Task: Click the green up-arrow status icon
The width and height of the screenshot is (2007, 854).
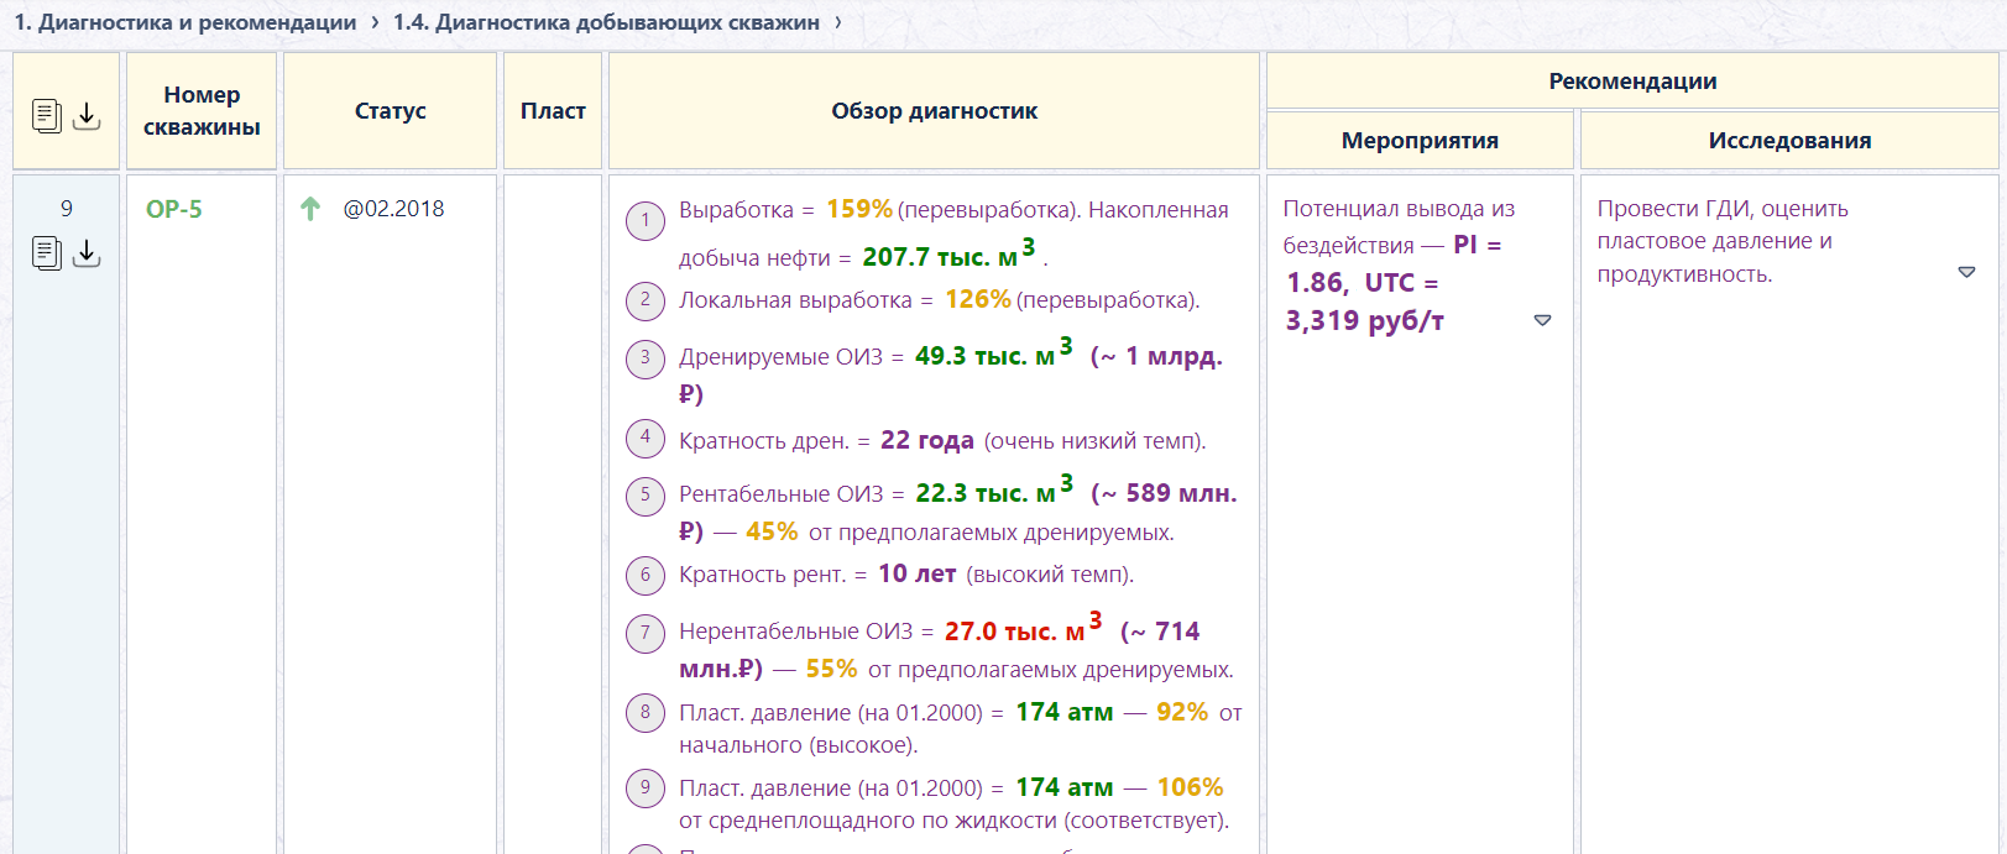Action: (x=310, y=208)
